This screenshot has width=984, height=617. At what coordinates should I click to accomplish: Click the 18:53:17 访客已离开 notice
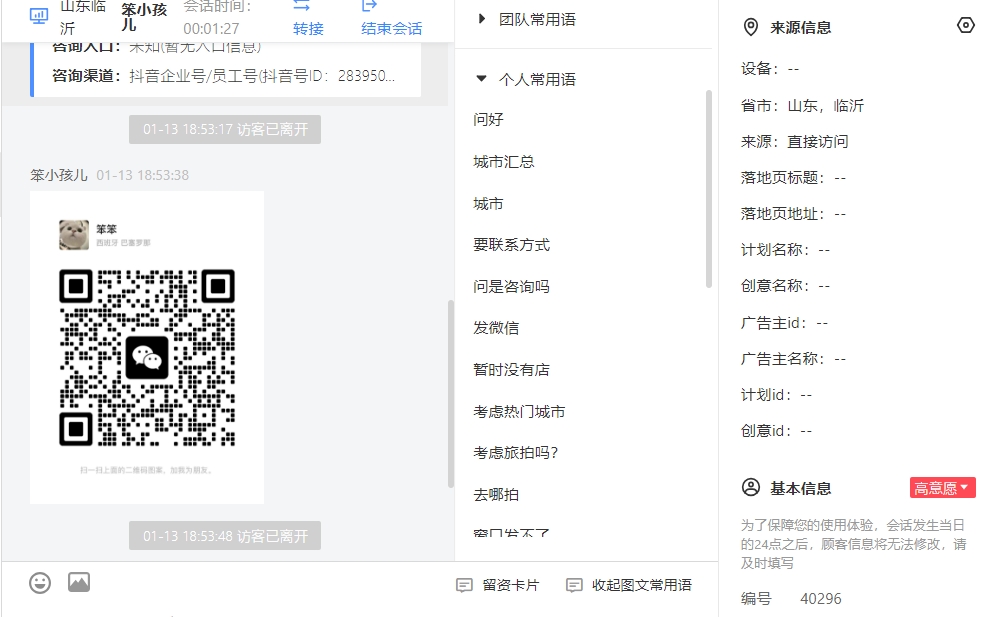[x=225, y=129]
